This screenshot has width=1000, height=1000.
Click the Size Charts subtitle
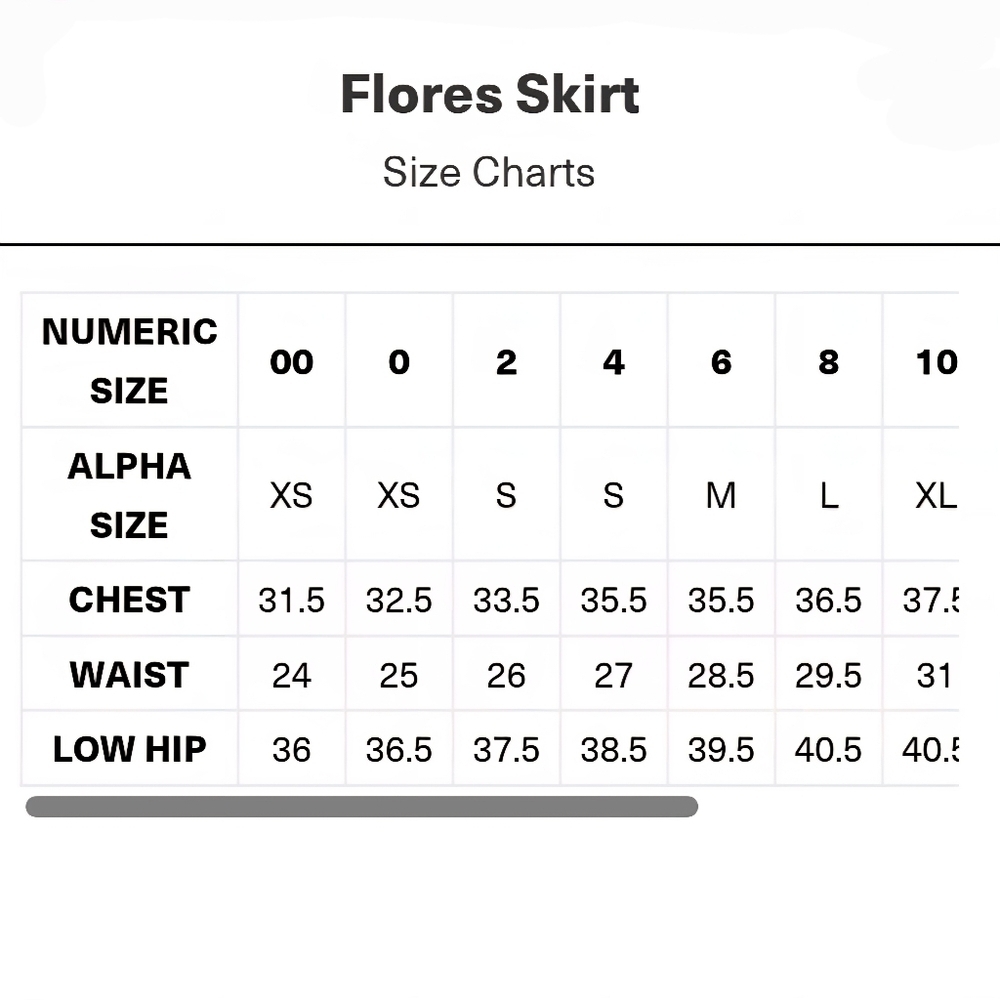click(489, 172)
